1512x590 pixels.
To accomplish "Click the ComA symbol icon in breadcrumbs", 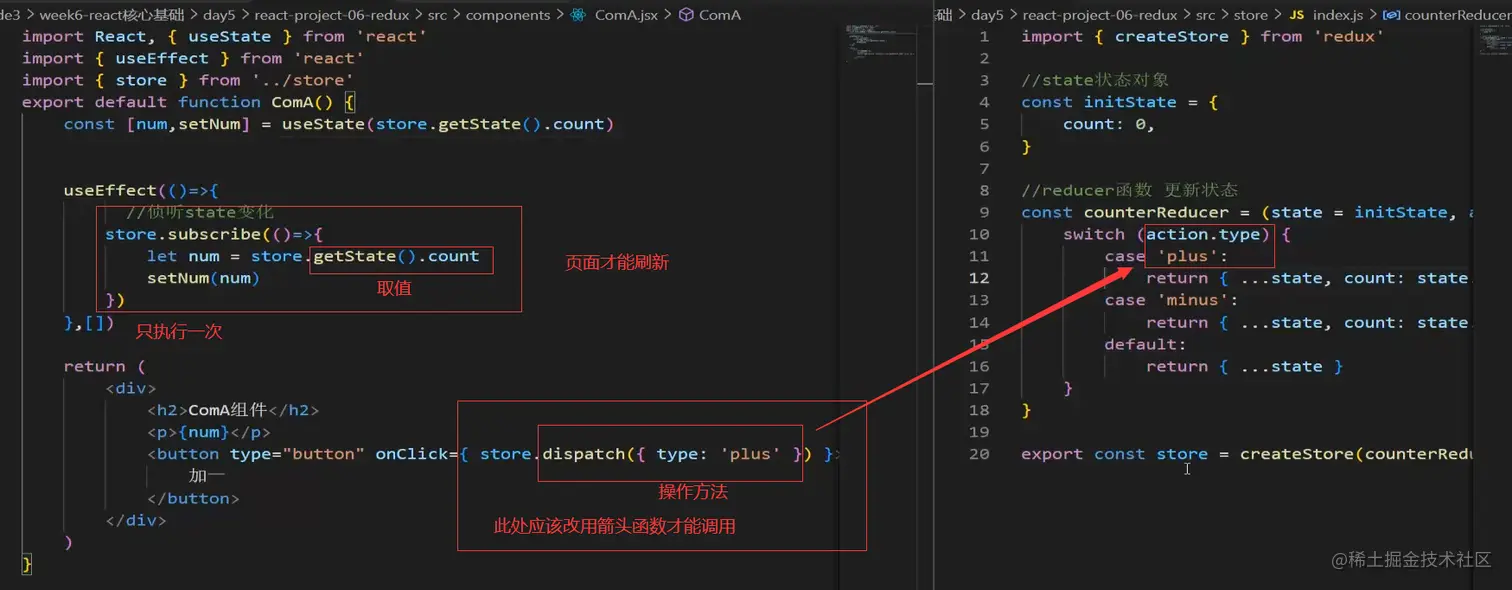I will tap(686, 15).
